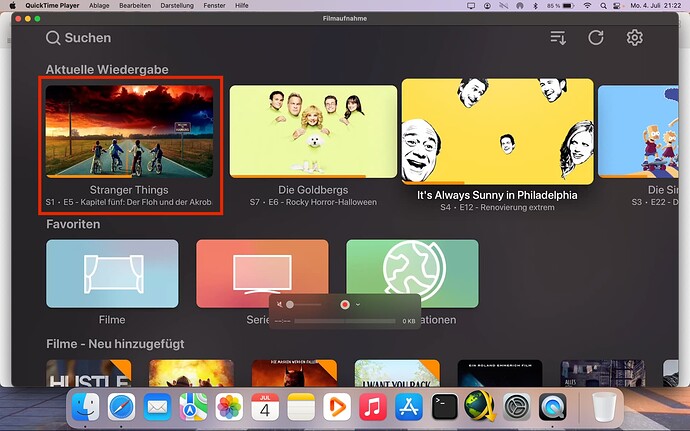Open the green globe favorites tile
The width and height of the screenshot is (690, 431).
click(412, 273)
